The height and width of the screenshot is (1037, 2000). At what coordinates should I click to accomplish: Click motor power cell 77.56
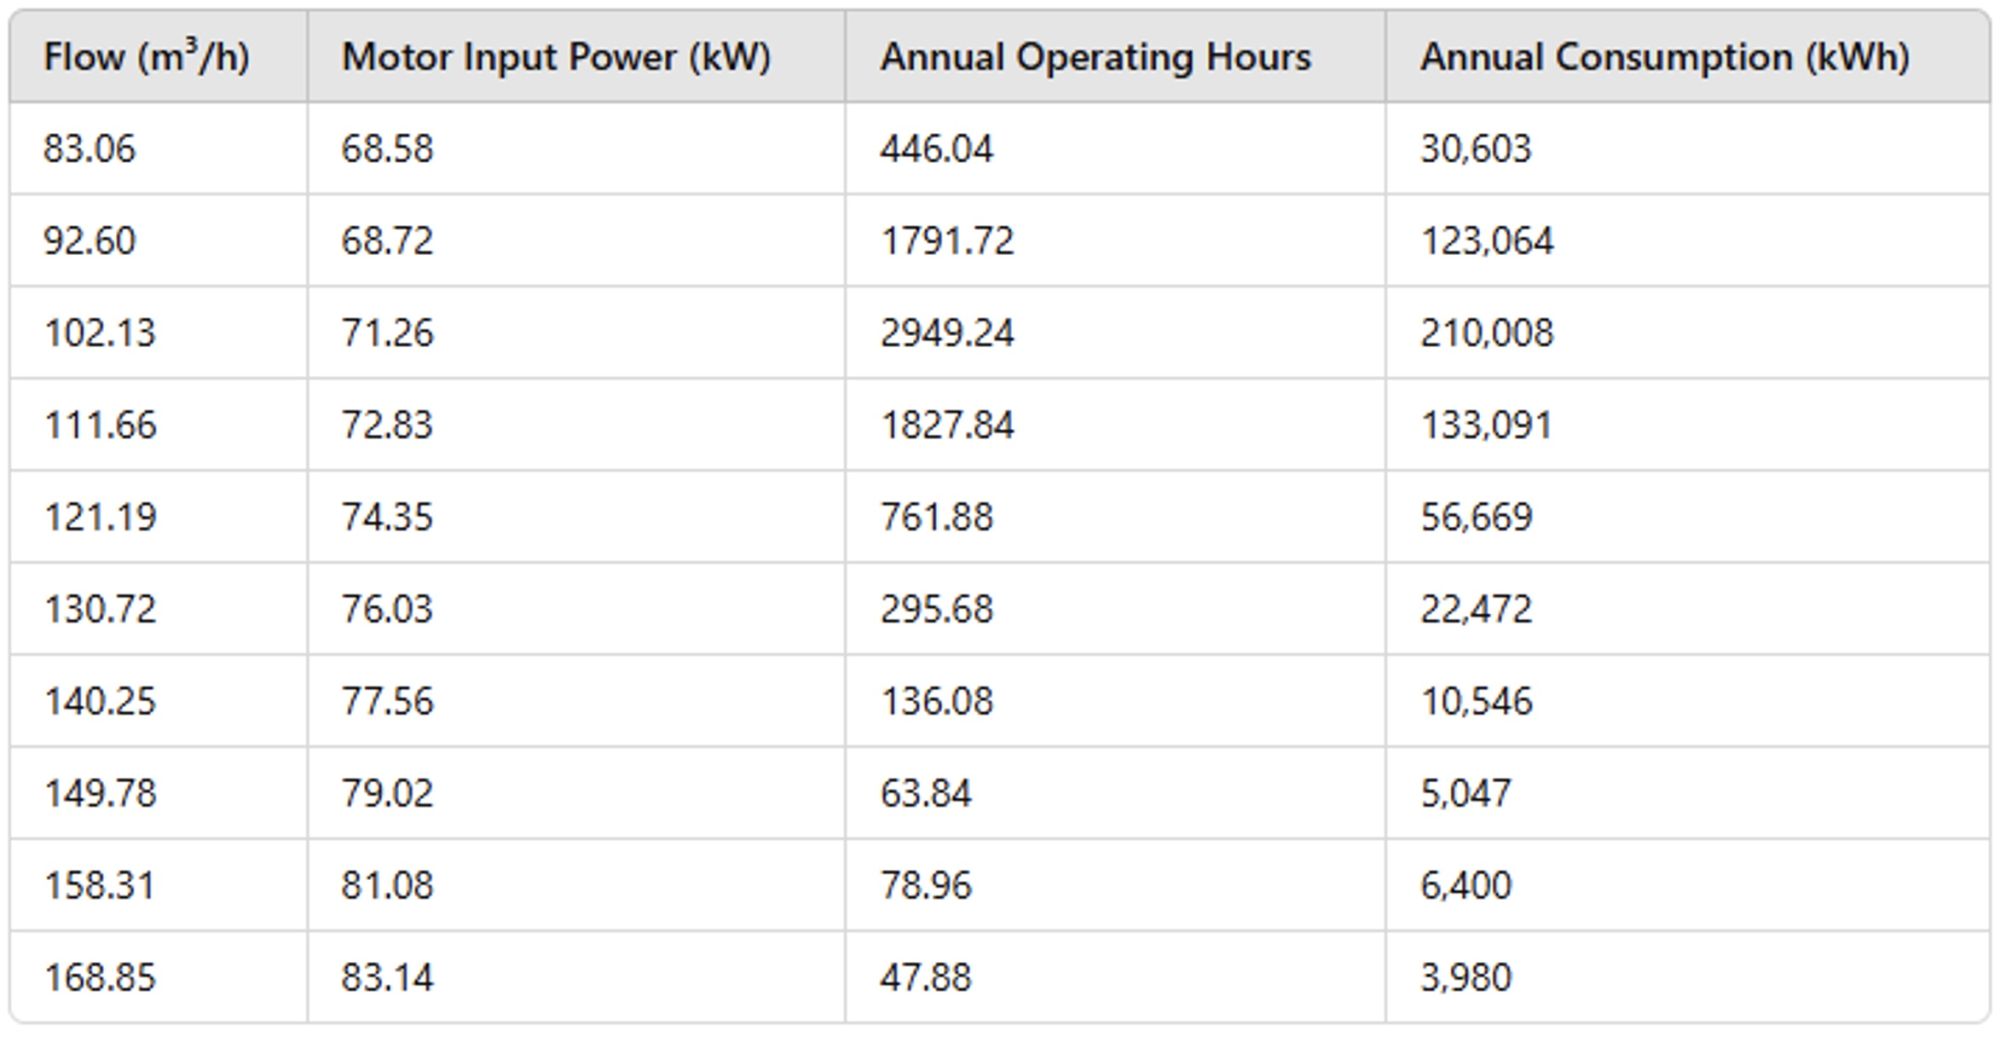387,701
